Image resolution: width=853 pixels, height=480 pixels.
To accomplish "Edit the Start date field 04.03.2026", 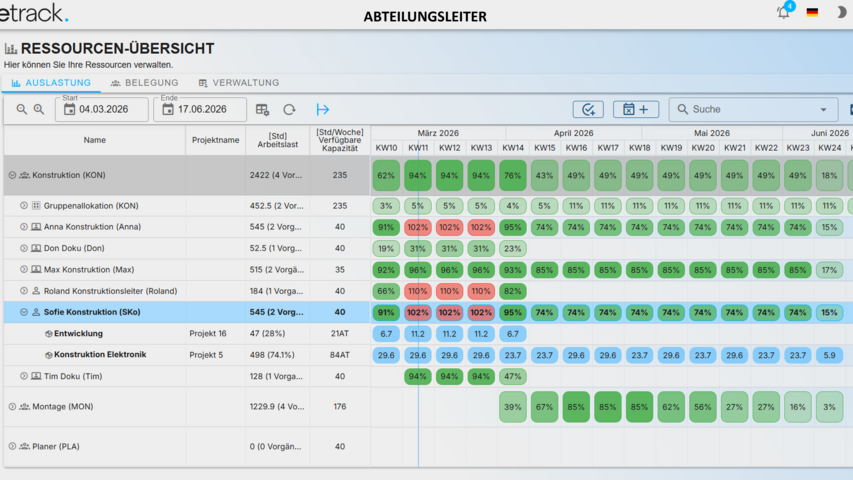I will pyautogui.click(x=102, y=109).
